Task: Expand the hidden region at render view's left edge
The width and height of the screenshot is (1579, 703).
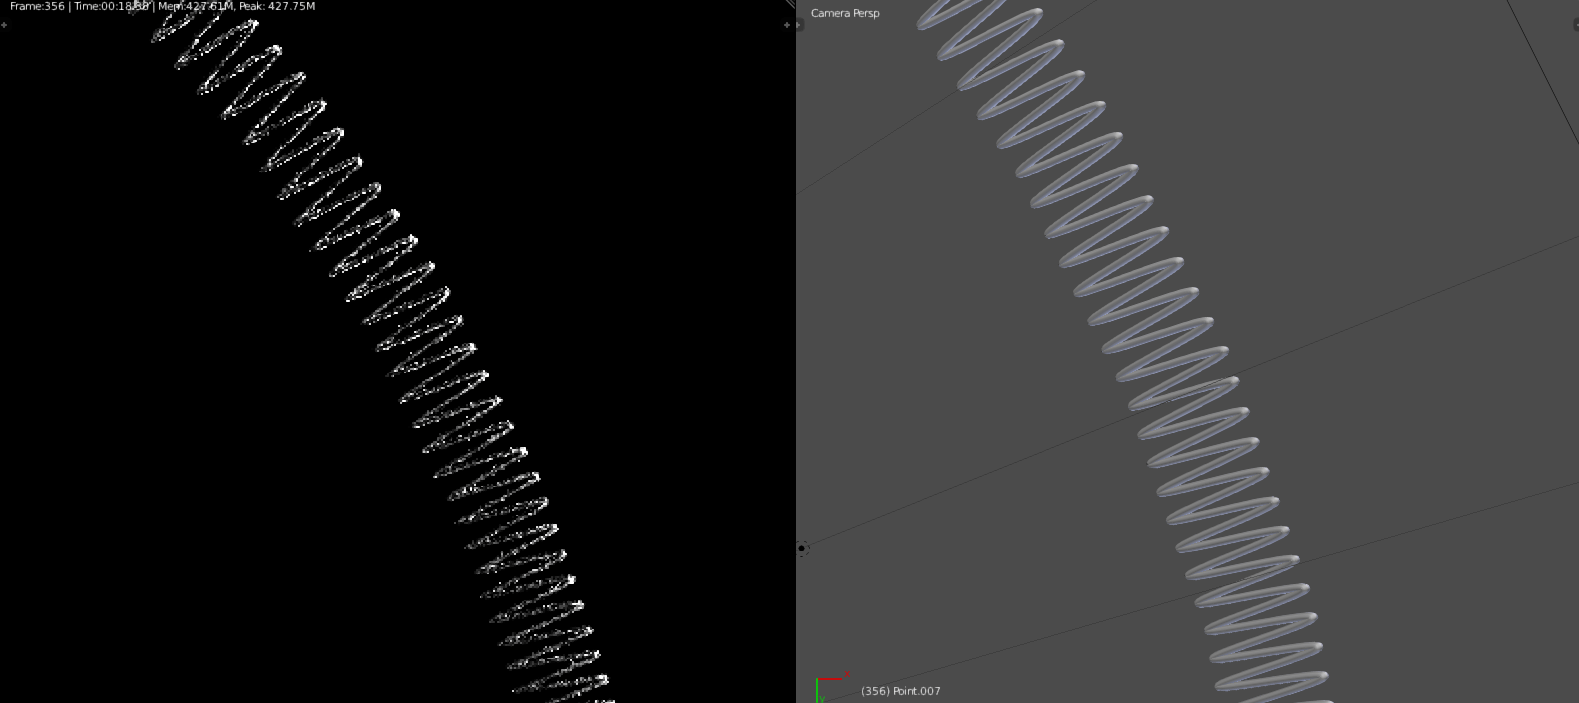Action: [x=4, y=25]
